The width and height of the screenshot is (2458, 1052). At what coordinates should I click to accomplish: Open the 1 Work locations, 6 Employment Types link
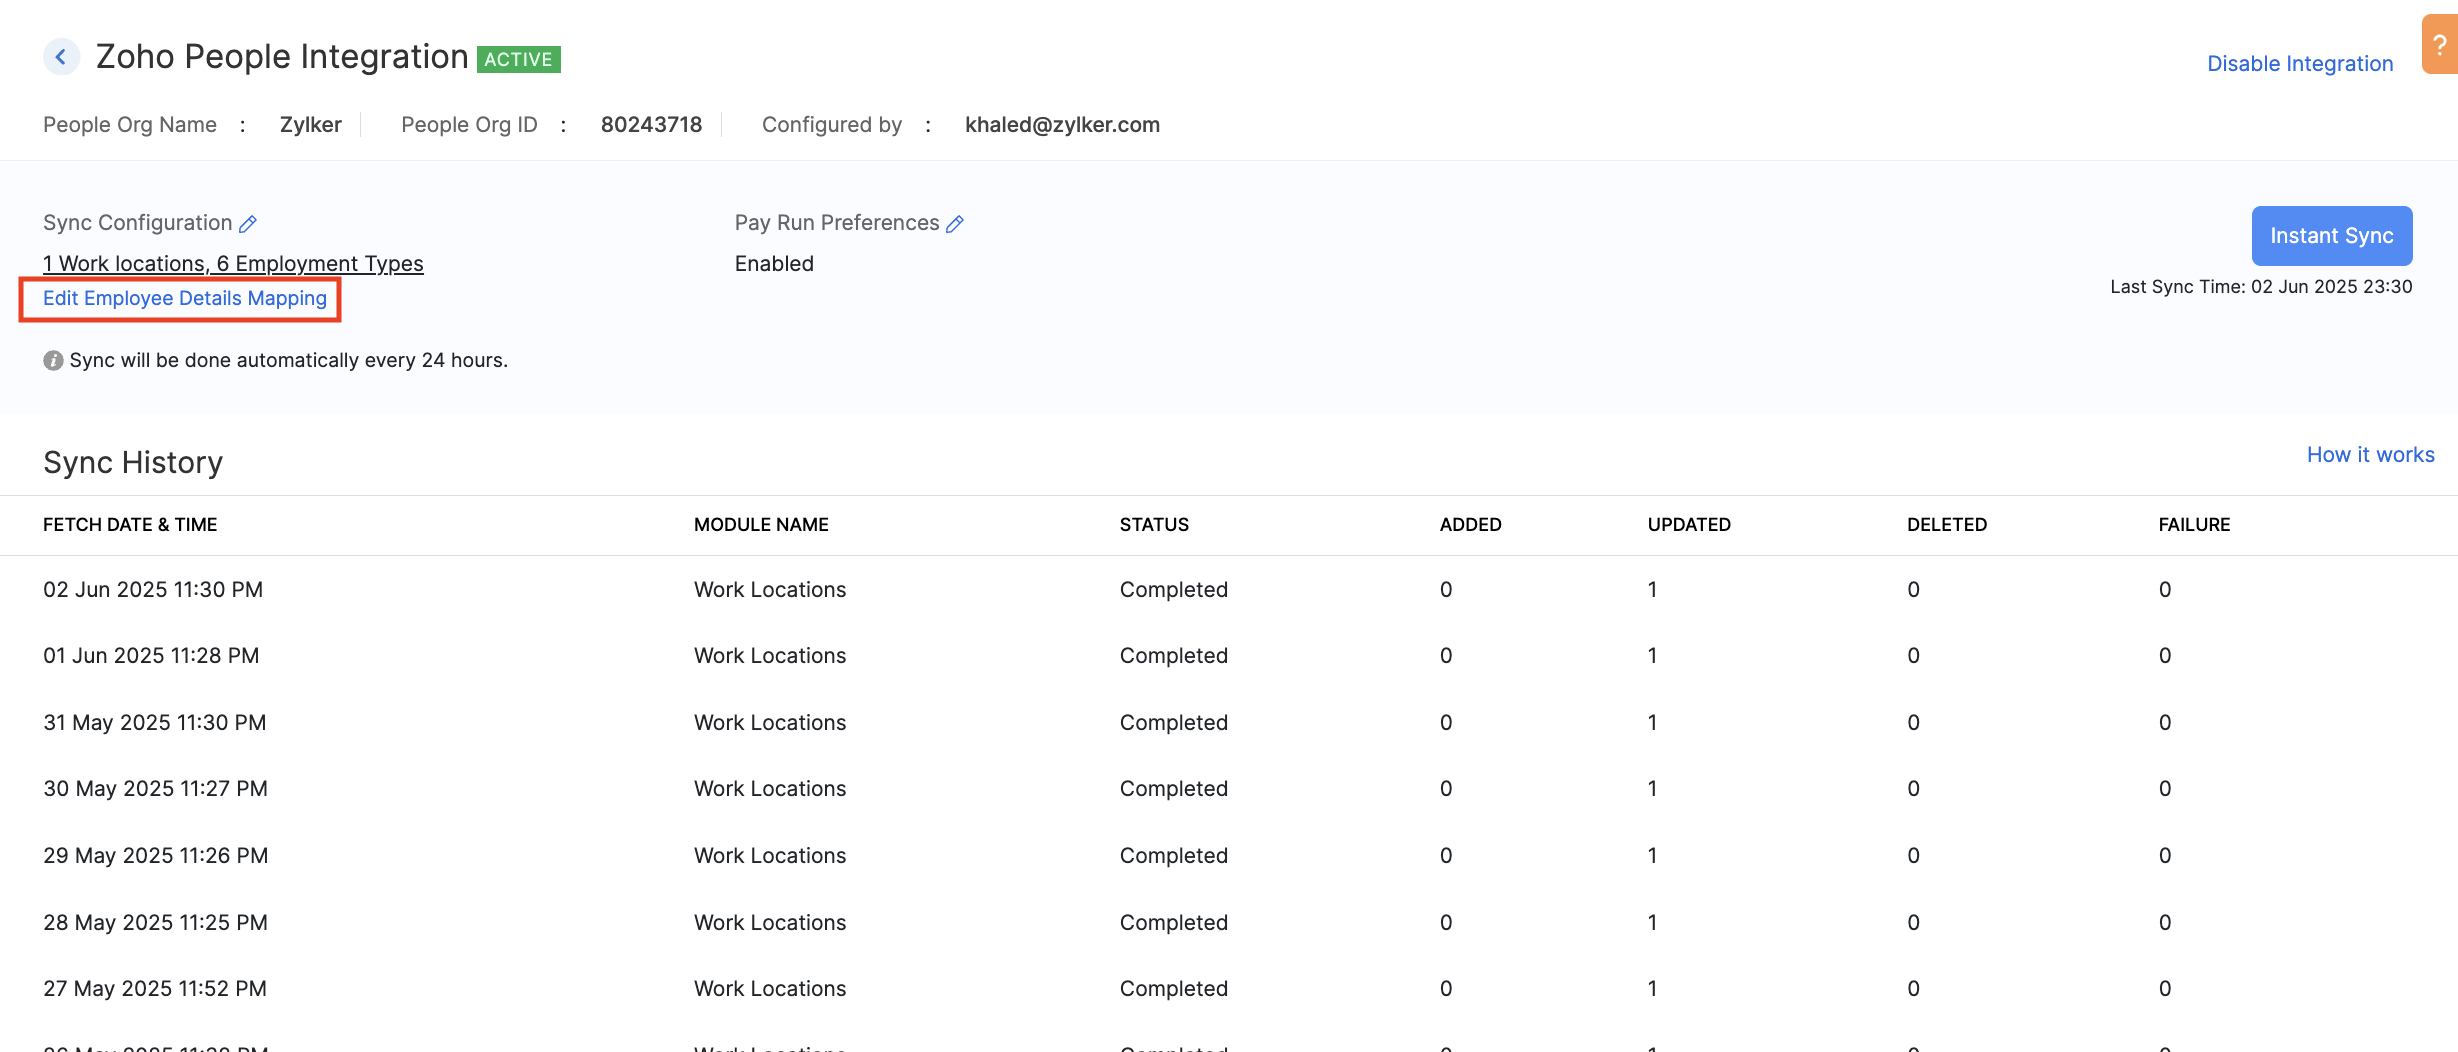point(233,264)
